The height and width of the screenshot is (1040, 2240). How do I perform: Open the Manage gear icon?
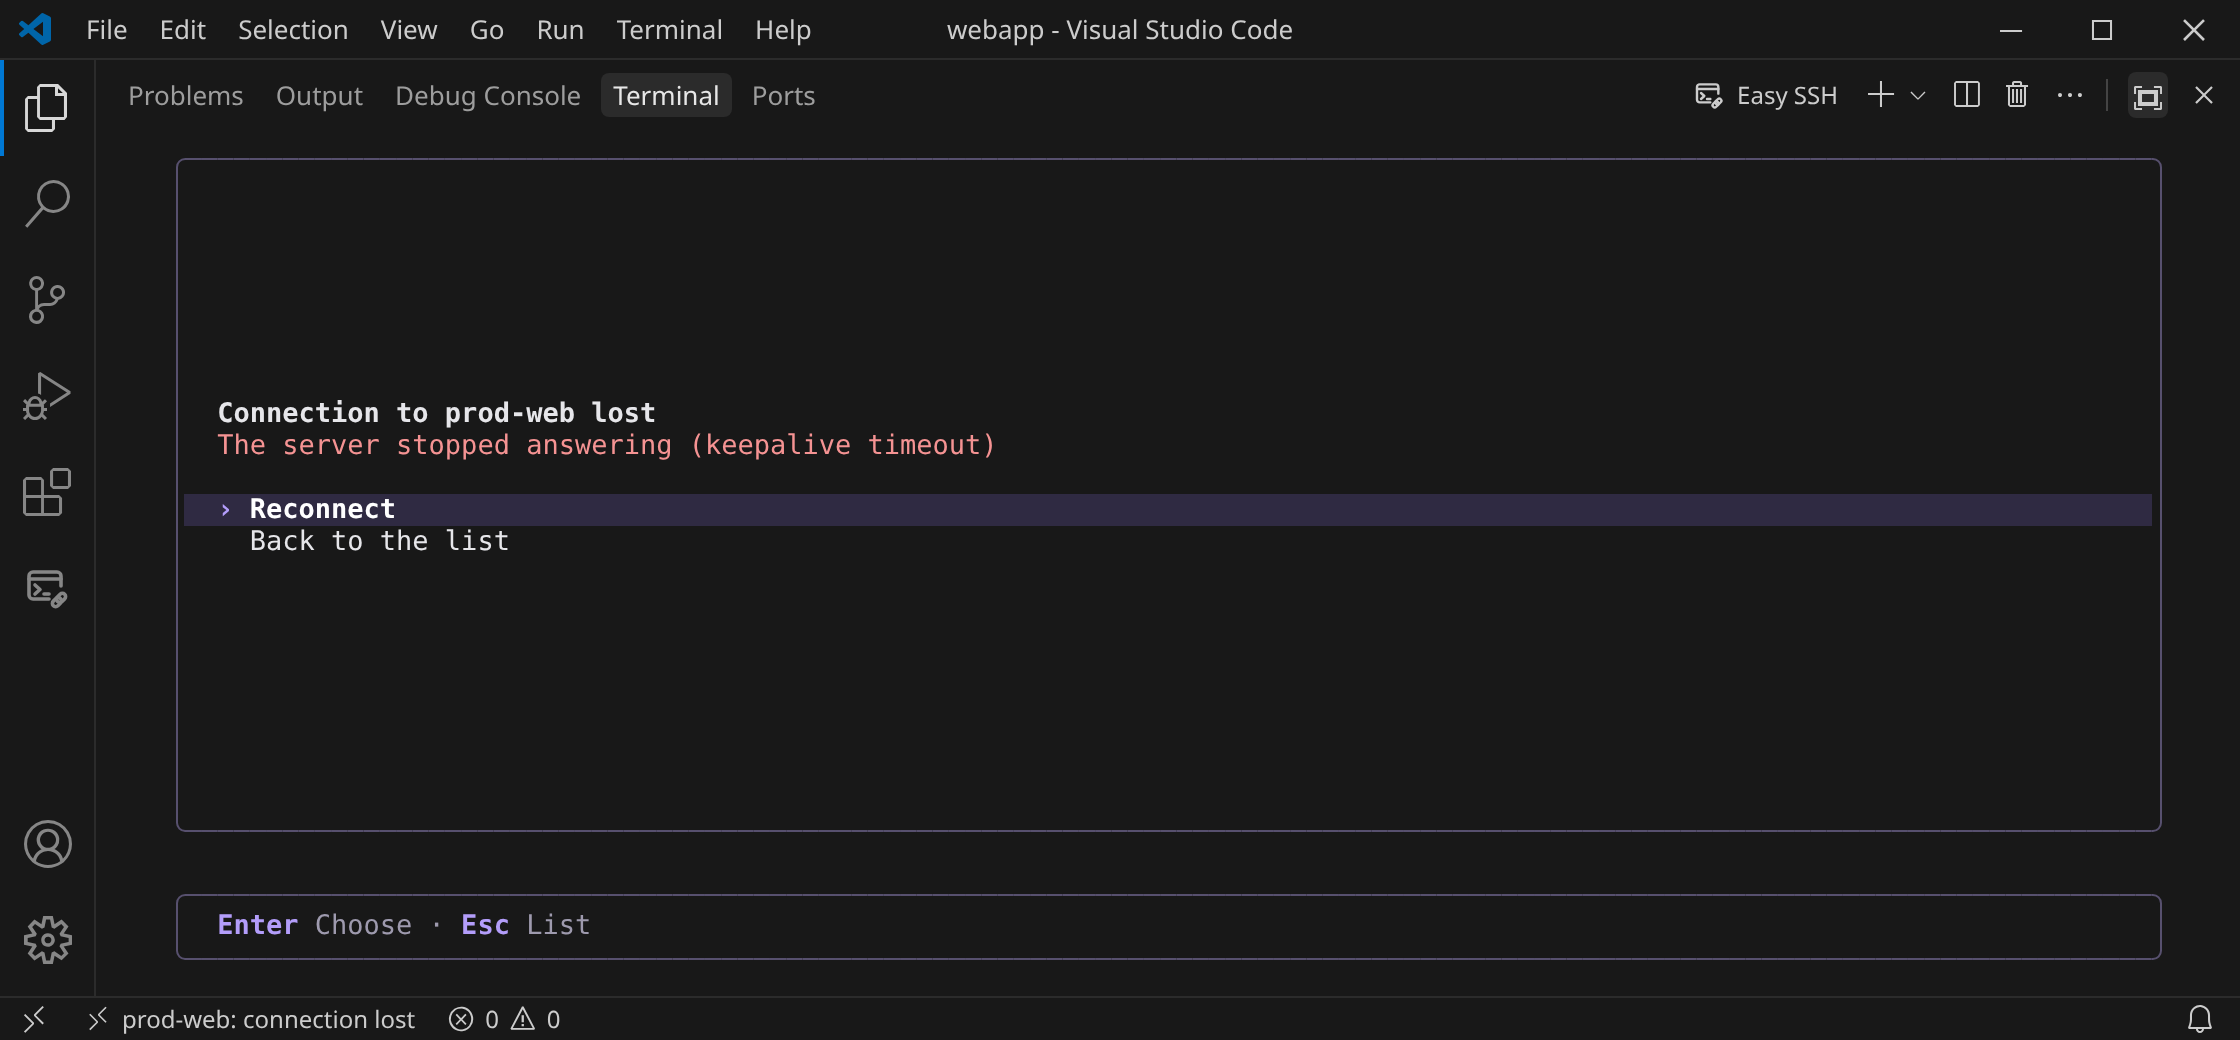(47, 940)
